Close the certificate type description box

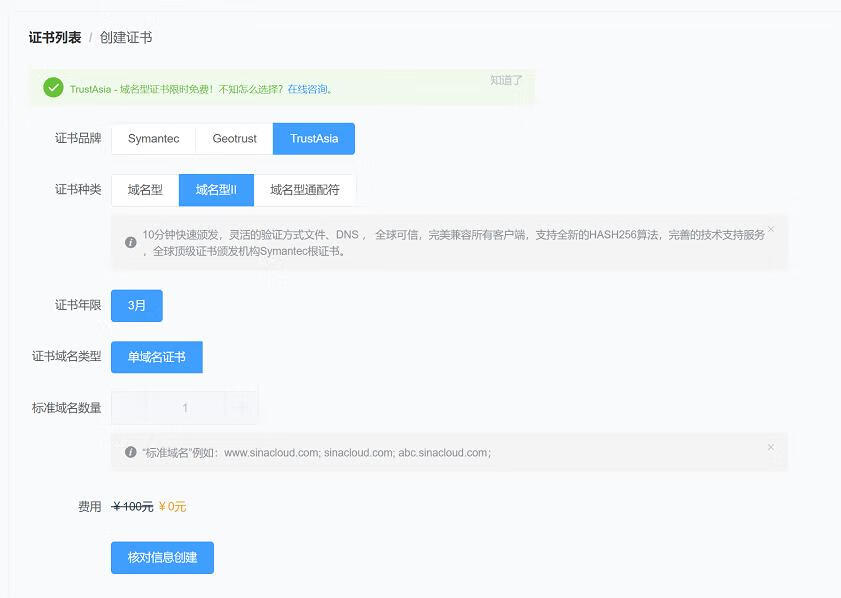[x=770, y=229]
